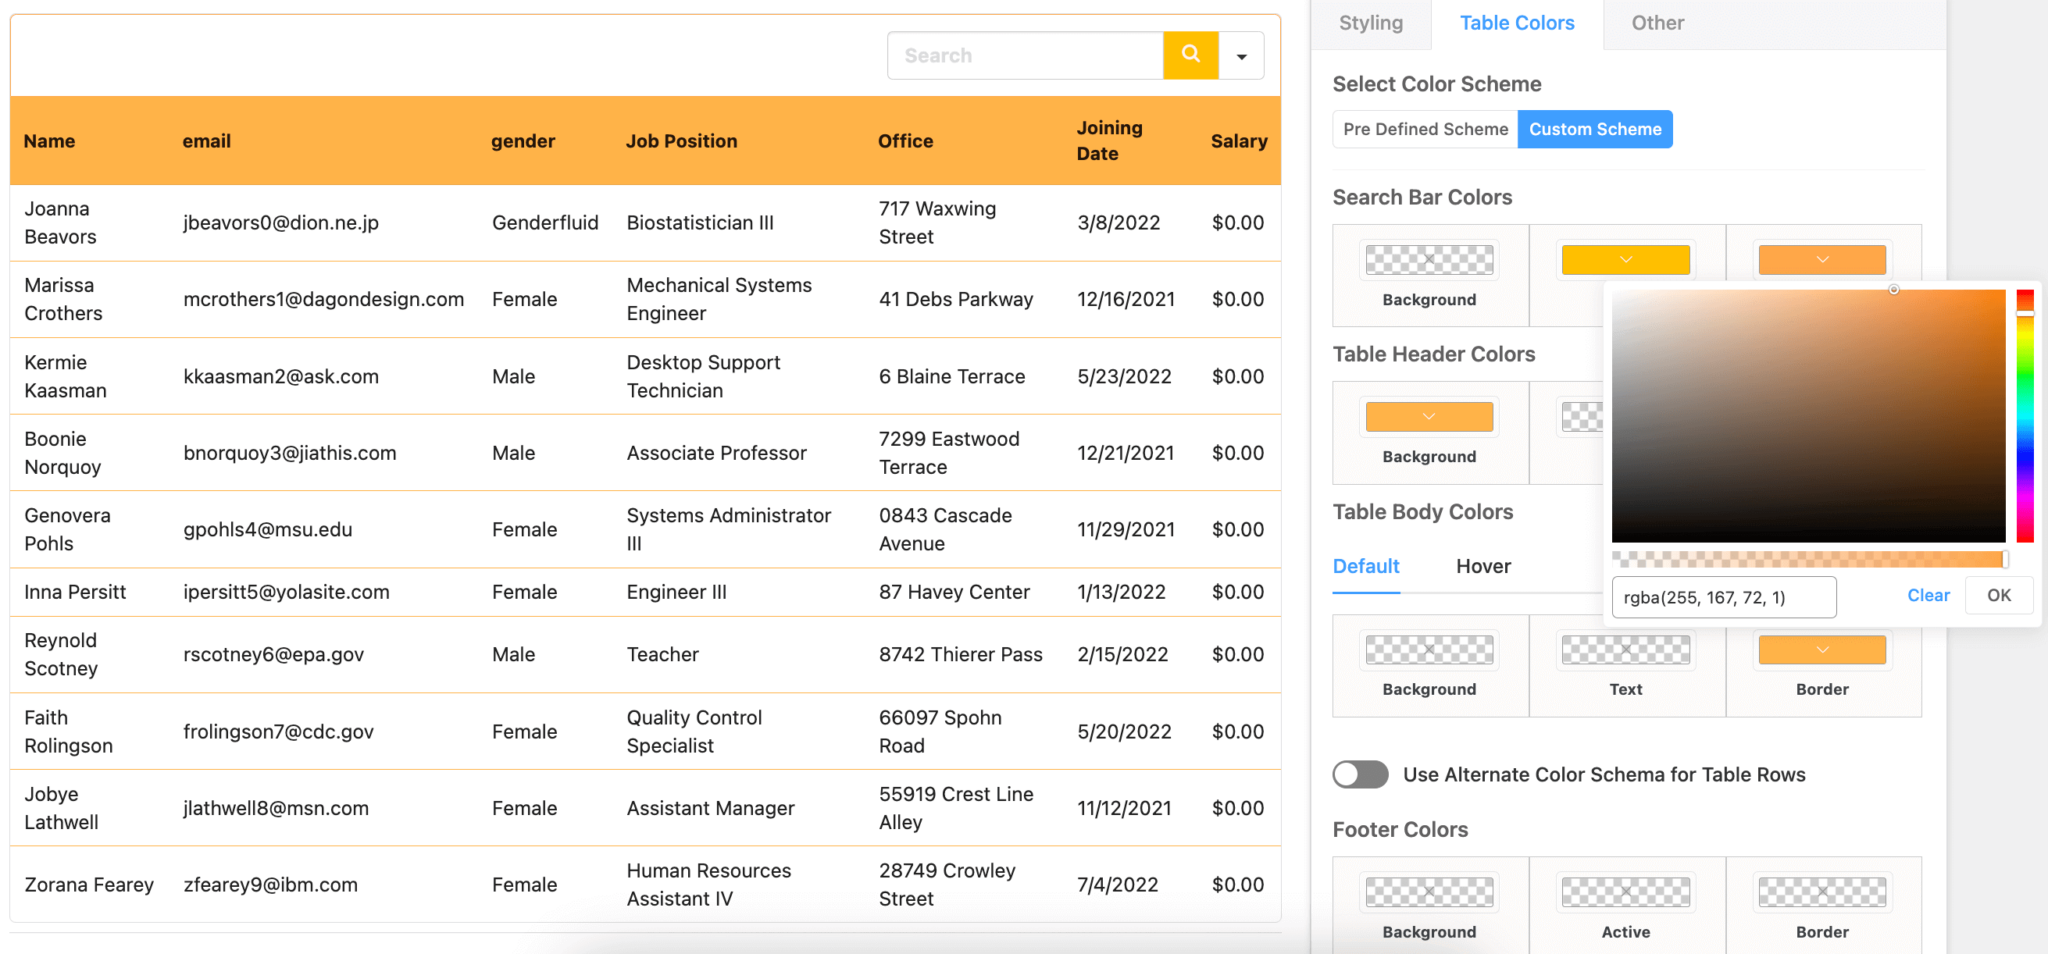Click the hue slider strip

coord(2025,416)
